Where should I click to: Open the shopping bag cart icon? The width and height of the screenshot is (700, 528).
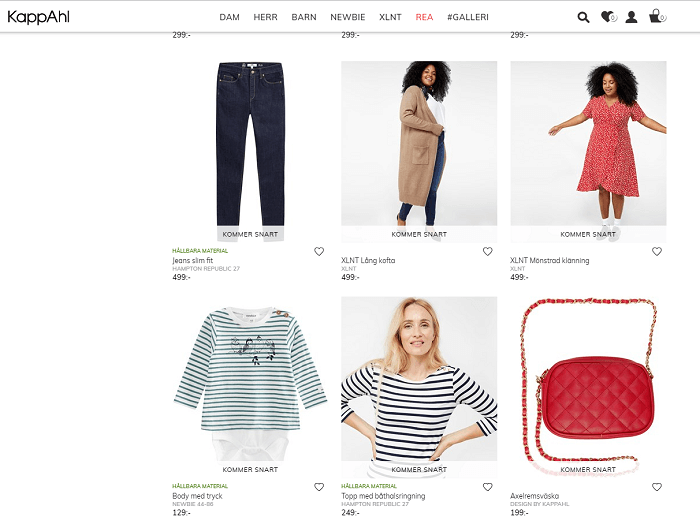[x=656, y=17]
